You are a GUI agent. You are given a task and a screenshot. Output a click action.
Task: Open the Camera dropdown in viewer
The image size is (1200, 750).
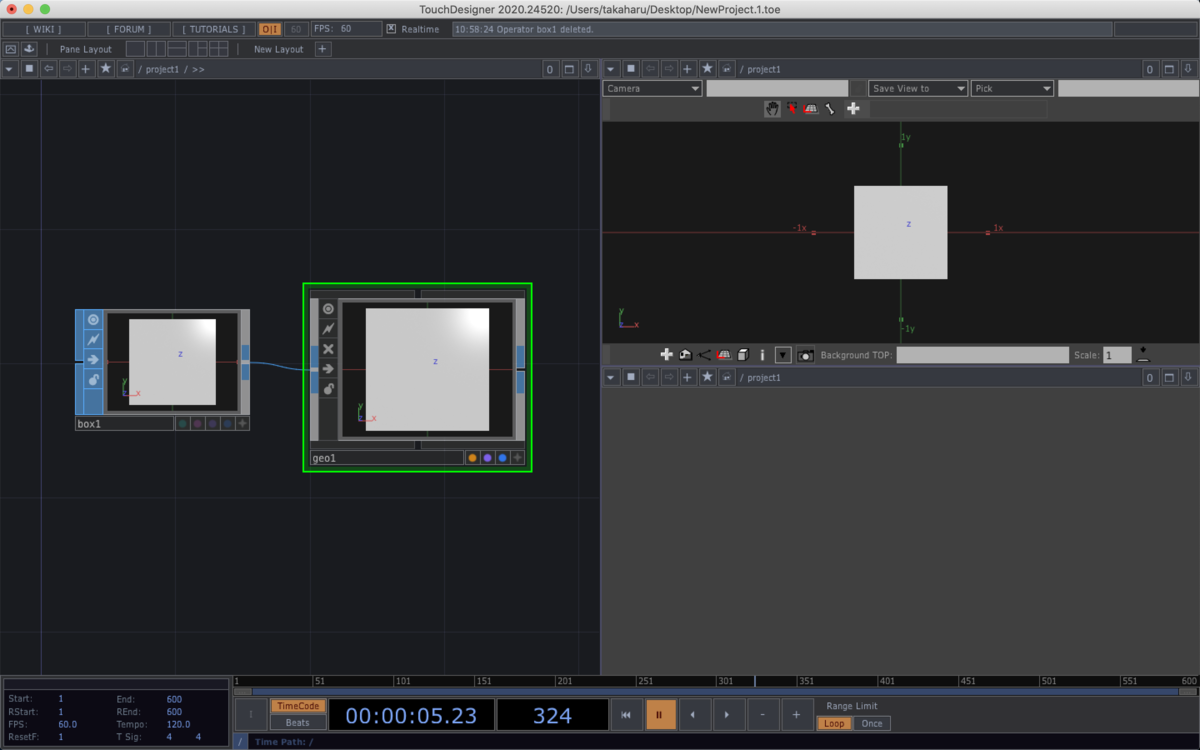click(653, 88)
